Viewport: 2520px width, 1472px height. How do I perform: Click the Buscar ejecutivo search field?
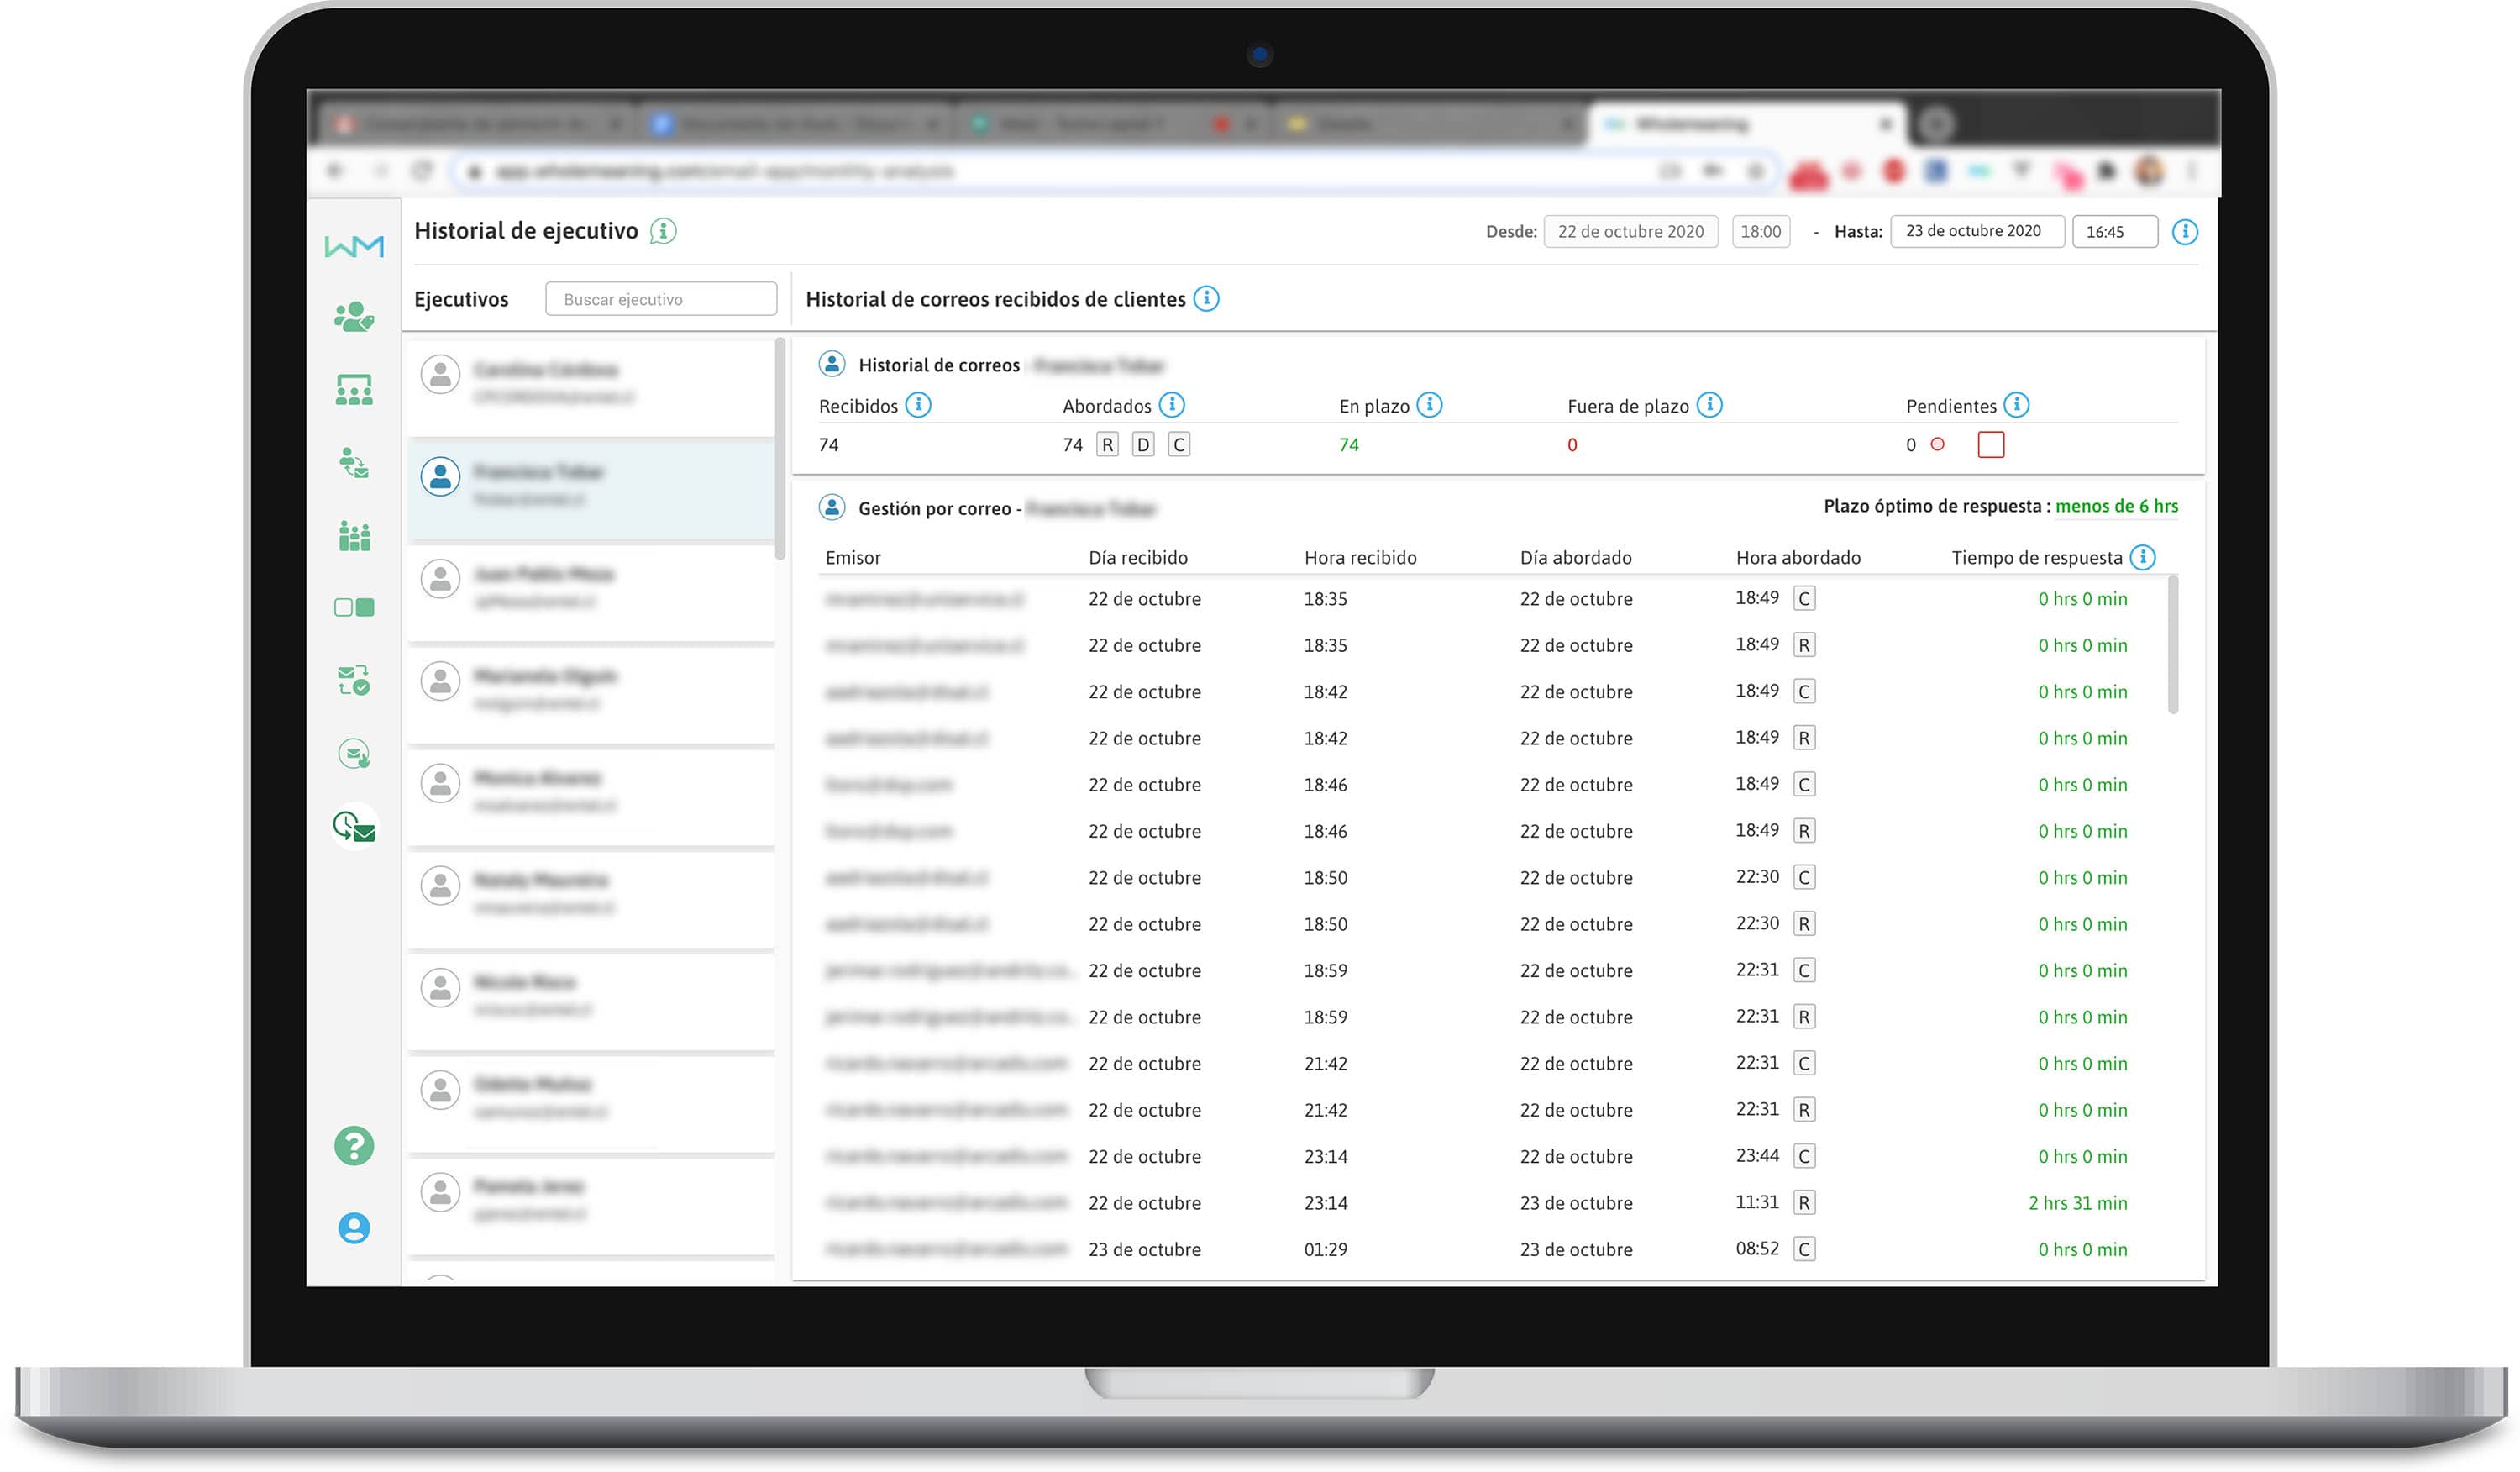[x=660, y=299]
